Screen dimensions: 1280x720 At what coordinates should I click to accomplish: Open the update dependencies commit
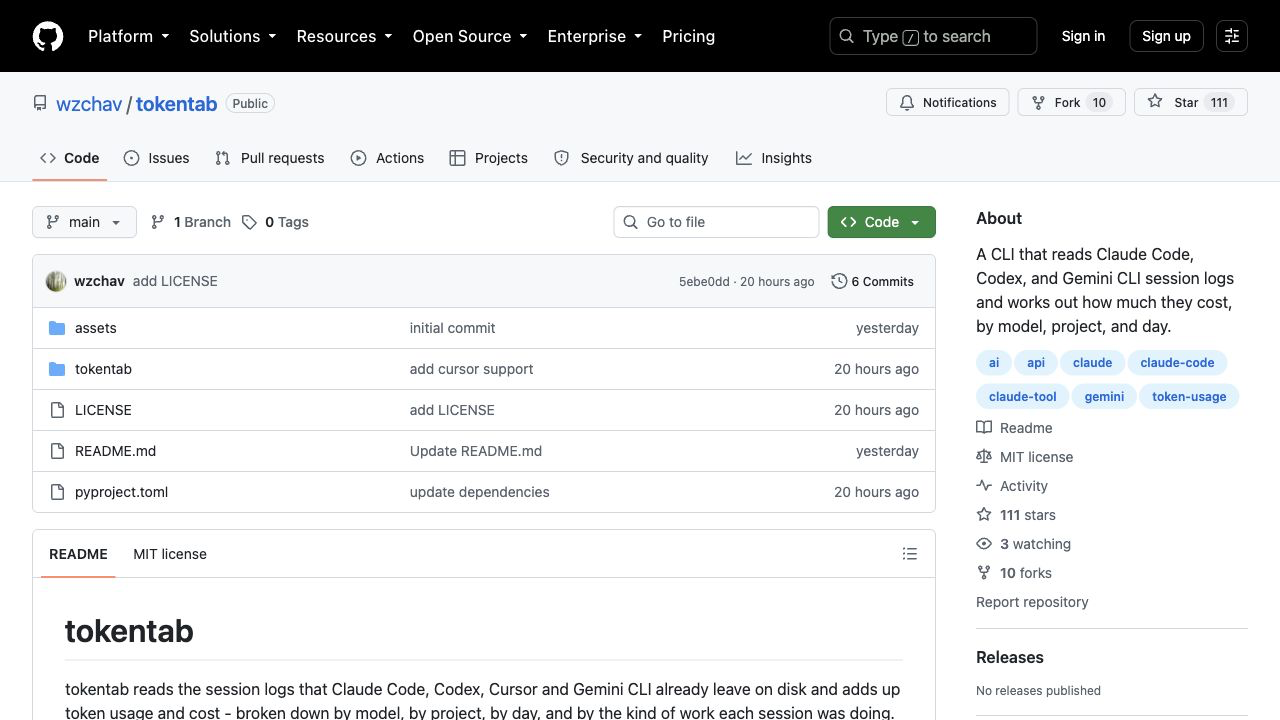point(479,492)
